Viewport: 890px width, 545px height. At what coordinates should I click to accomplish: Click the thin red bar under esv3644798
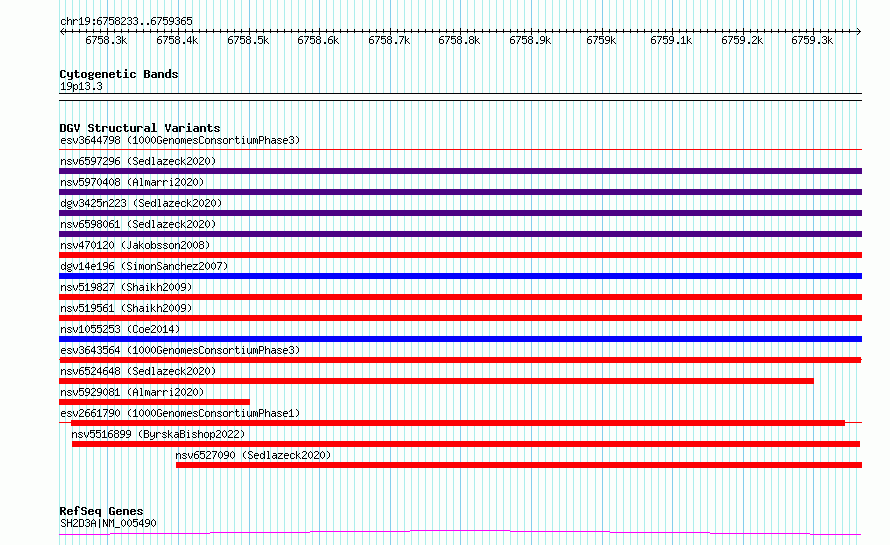(x=460, y=150)
